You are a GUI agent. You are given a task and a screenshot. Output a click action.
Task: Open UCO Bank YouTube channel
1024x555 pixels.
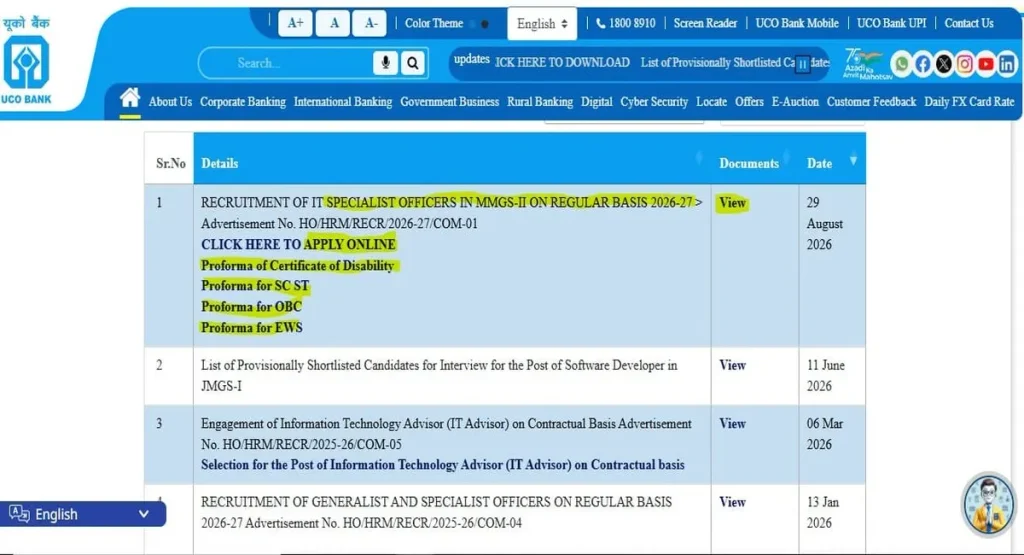click(x=985, y=64)
